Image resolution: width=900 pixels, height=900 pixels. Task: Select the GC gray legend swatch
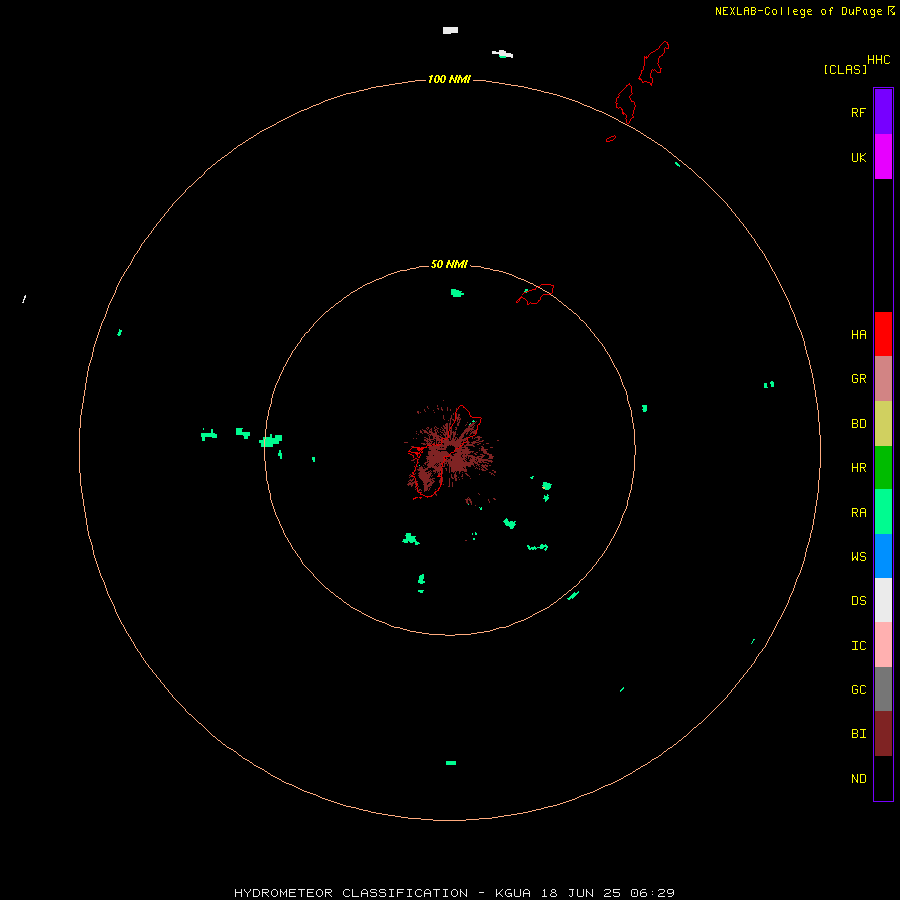pyautogui.click(x=883, y=689)
